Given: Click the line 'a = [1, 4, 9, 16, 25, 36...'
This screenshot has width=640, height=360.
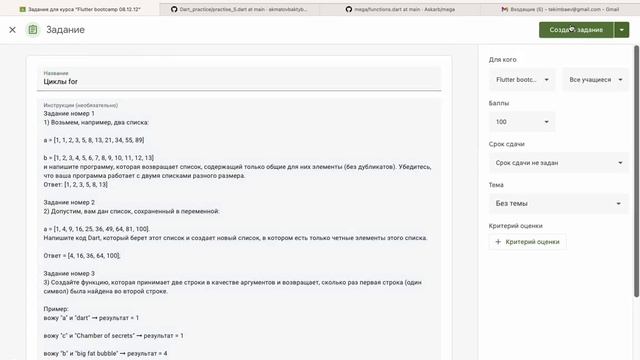Looking at the screenshot, I should click(96, 229).
